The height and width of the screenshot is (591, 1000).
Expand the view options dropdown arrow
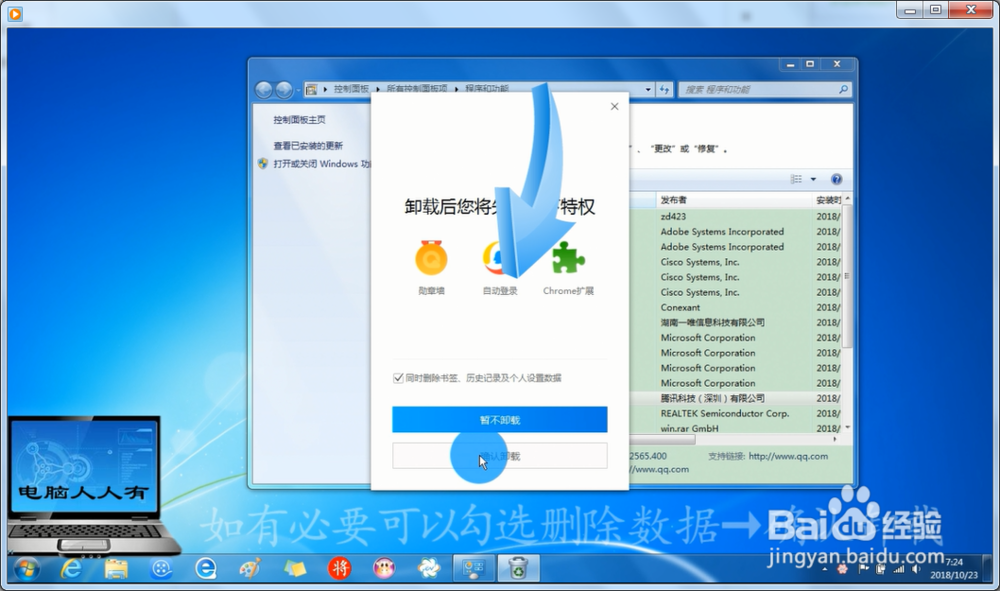click(x=813, y=179)
